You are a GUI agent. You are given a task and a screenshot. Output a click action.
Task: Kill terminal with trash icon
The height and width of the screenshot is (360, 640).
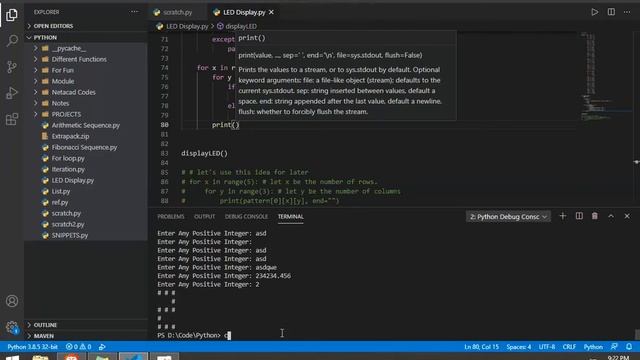click(x=595, y=216)
